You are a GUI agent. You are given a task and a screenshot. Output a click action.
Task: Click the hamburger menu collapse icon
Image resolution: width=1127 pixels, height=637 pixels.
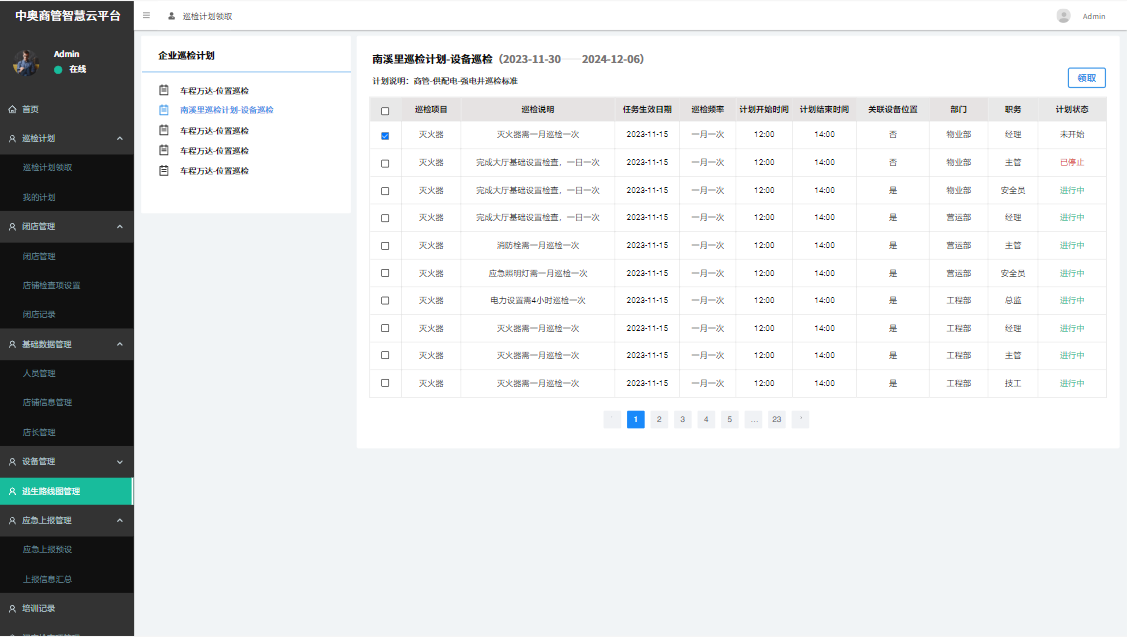[x=147, y=16]
